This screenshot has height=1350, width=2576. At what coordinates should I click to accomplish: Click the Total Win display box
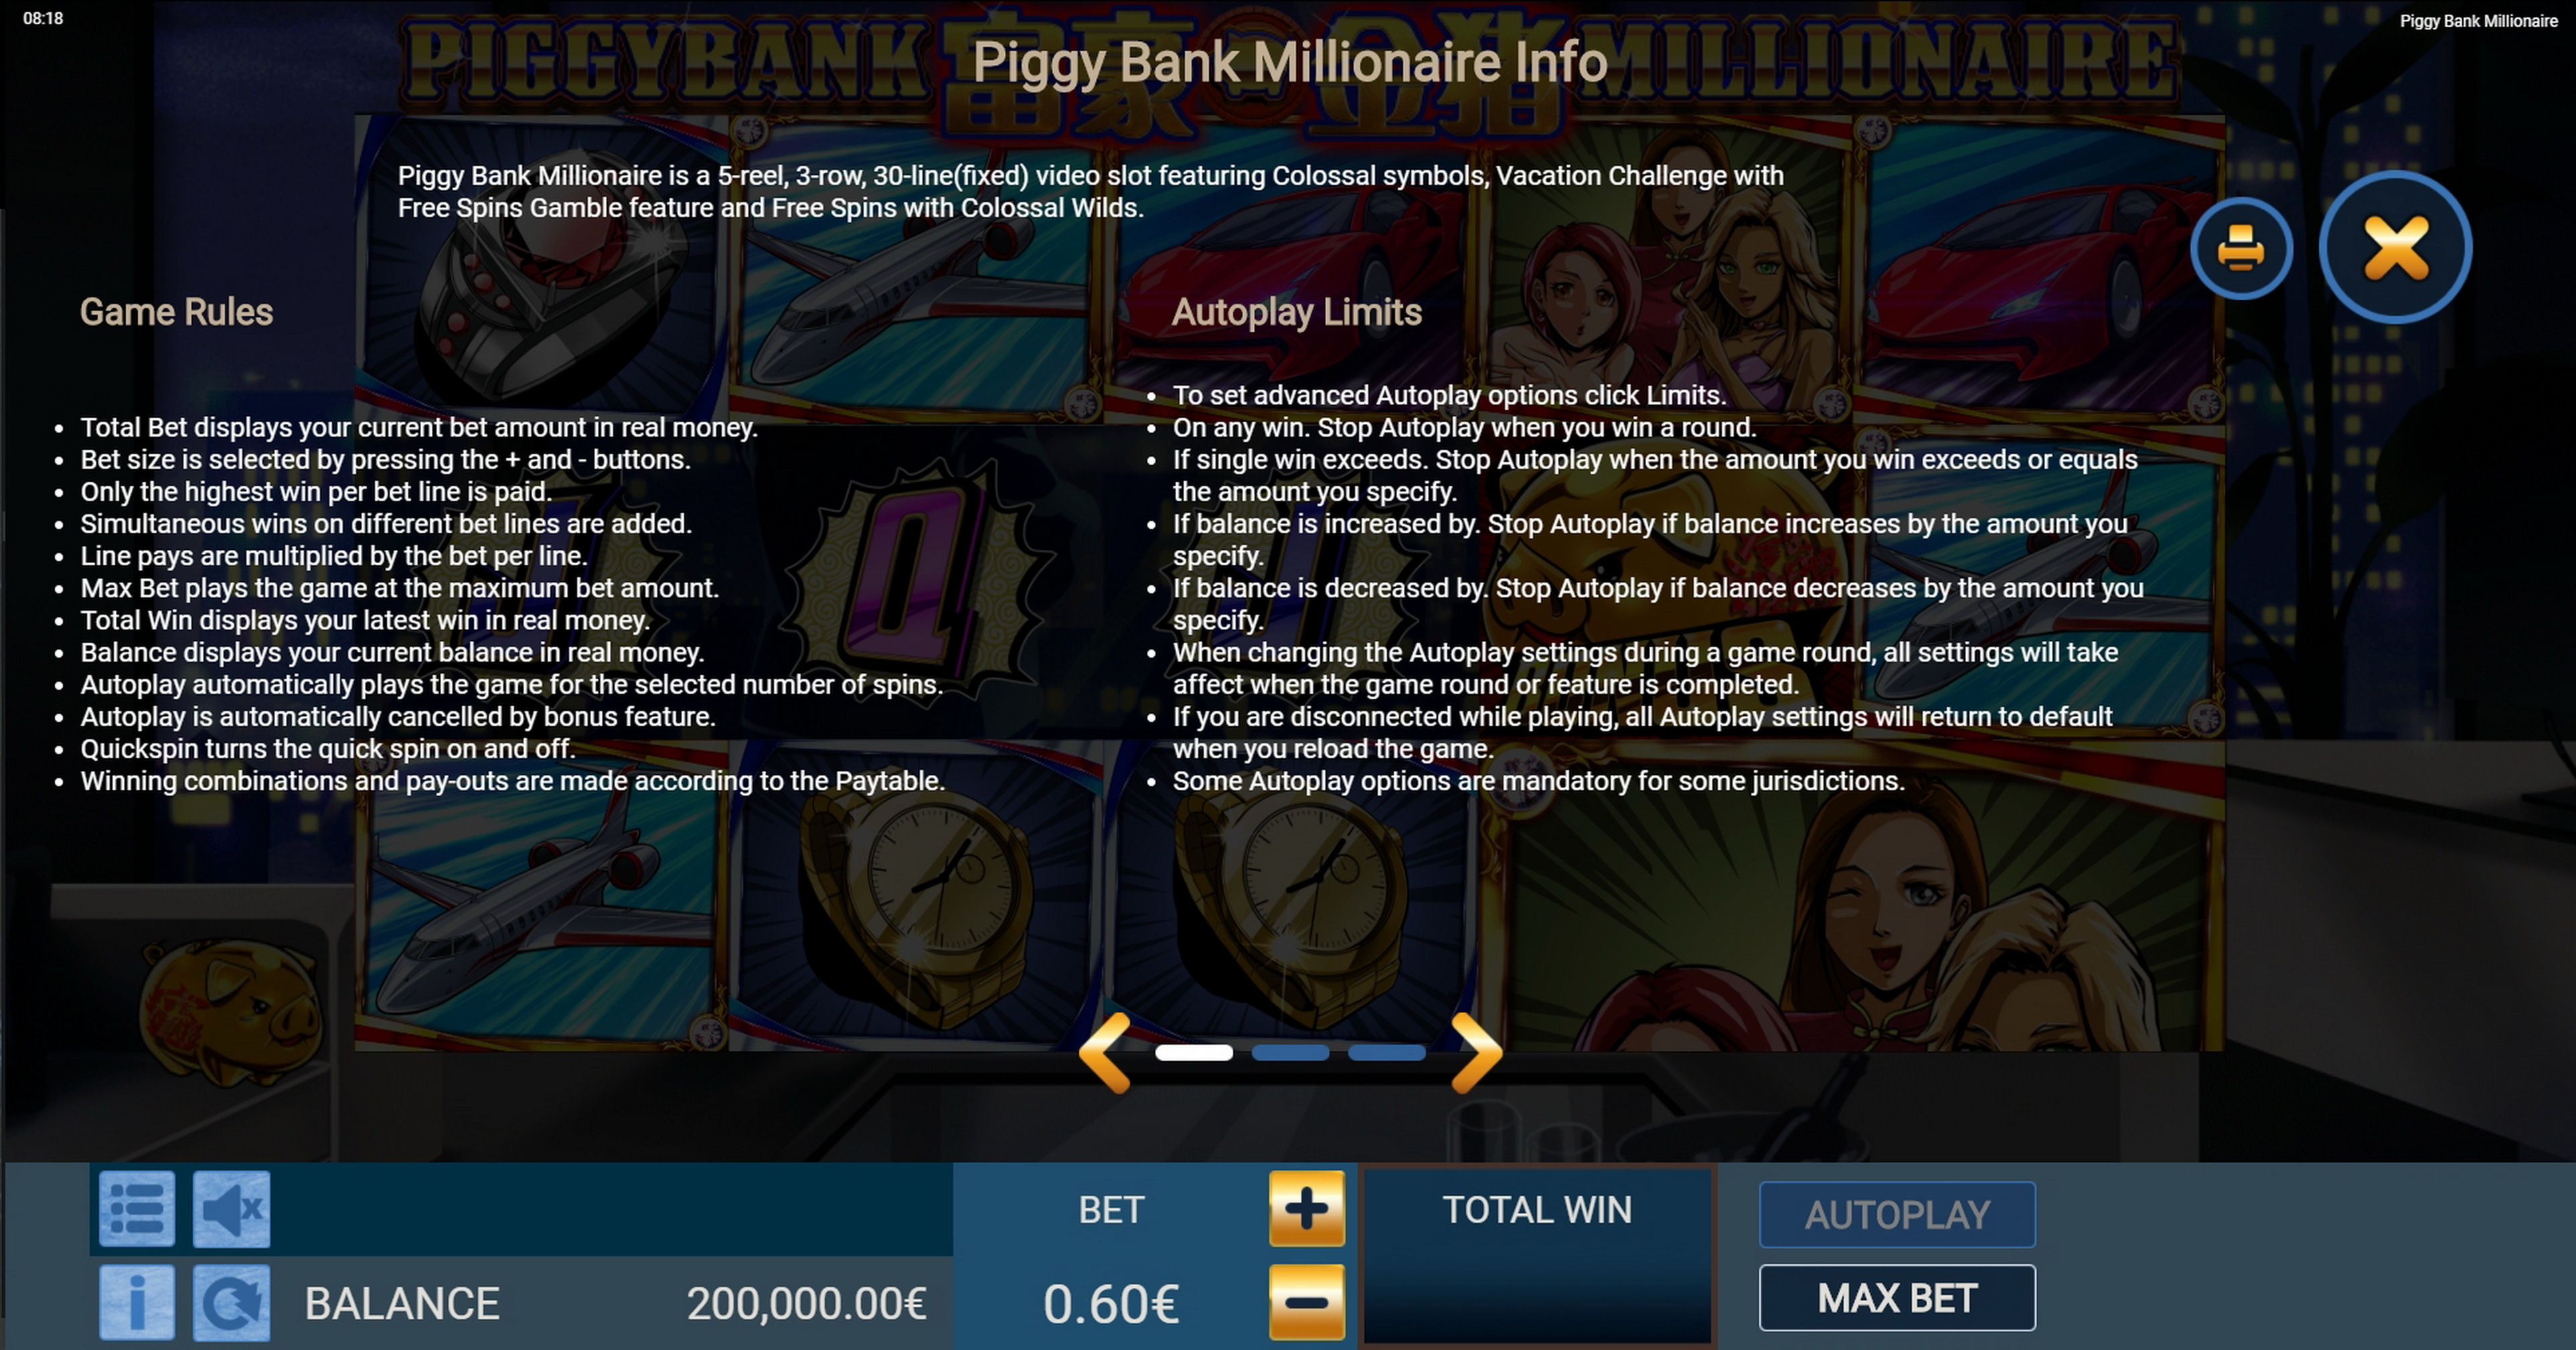coord(1538,1256)
